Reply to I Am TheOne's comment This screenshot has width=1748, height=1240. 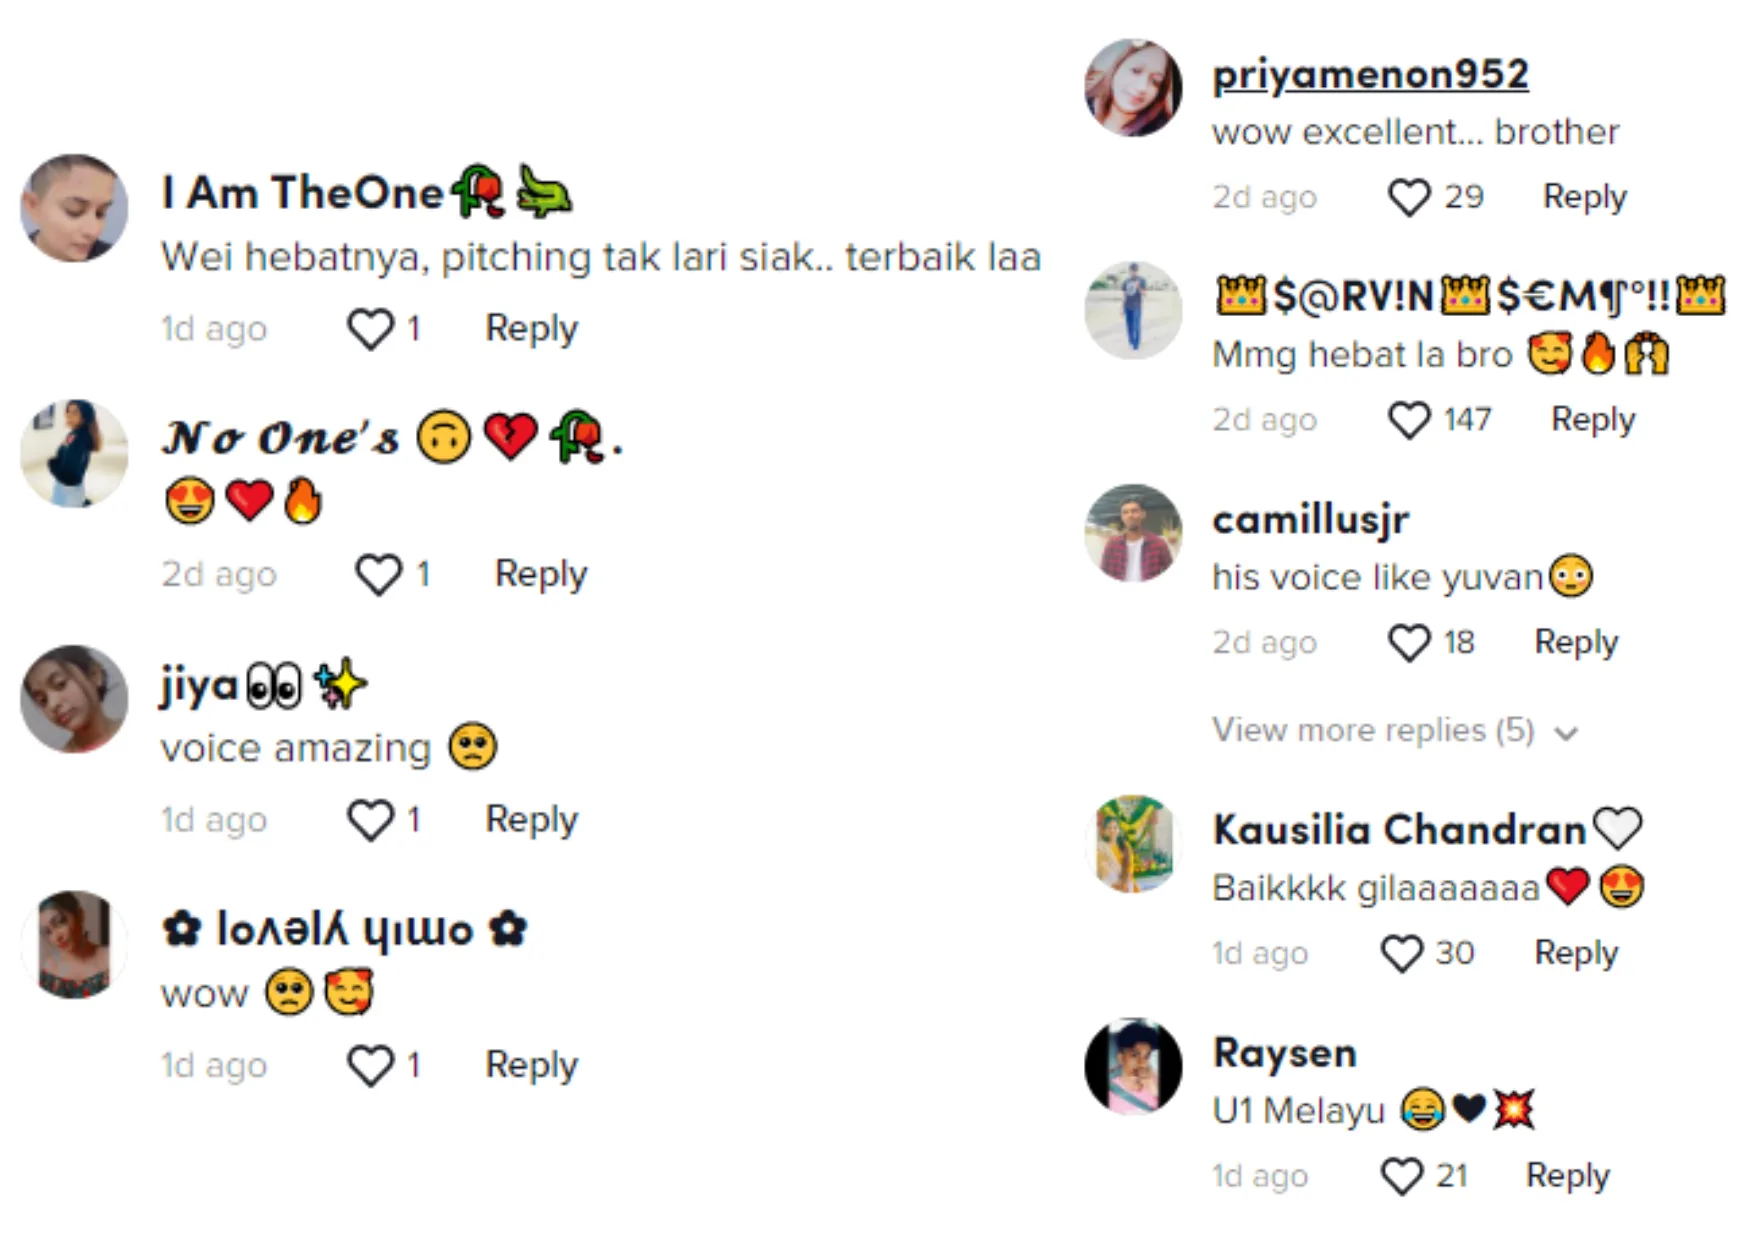[x=531, y=328]
